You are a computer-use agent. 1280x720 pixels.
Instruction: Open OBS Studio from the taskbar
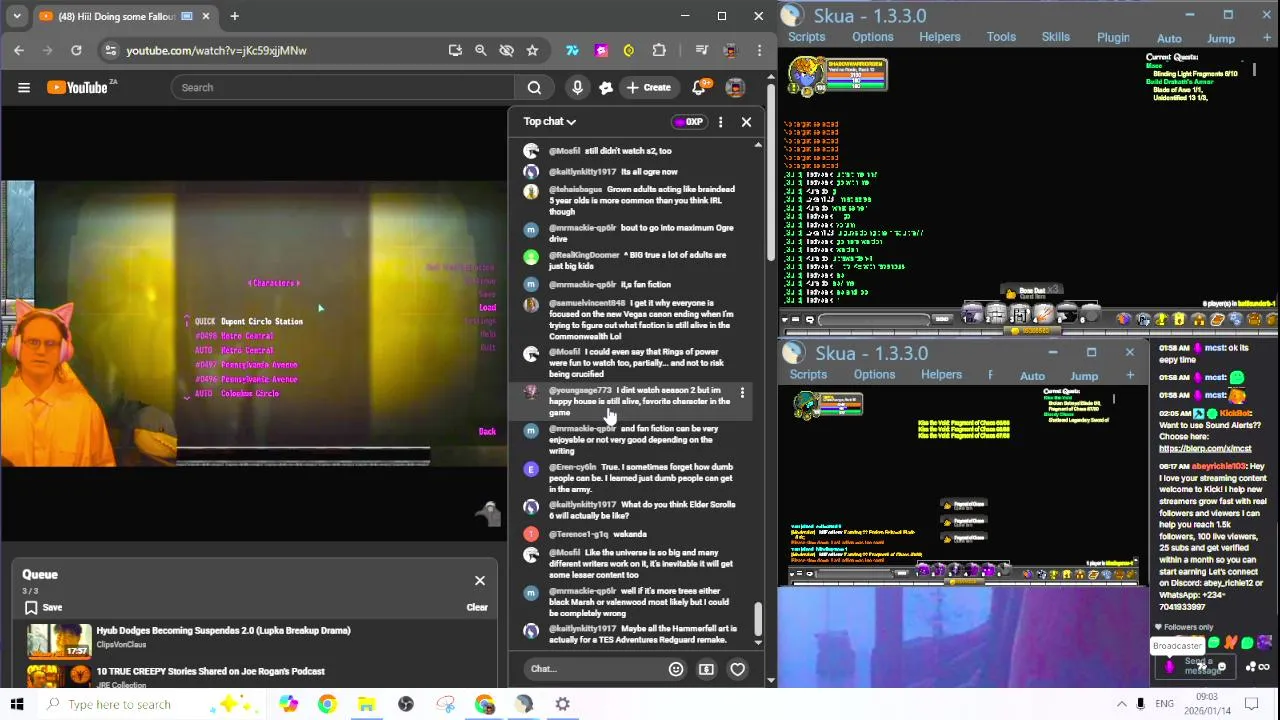pos(406,704)
